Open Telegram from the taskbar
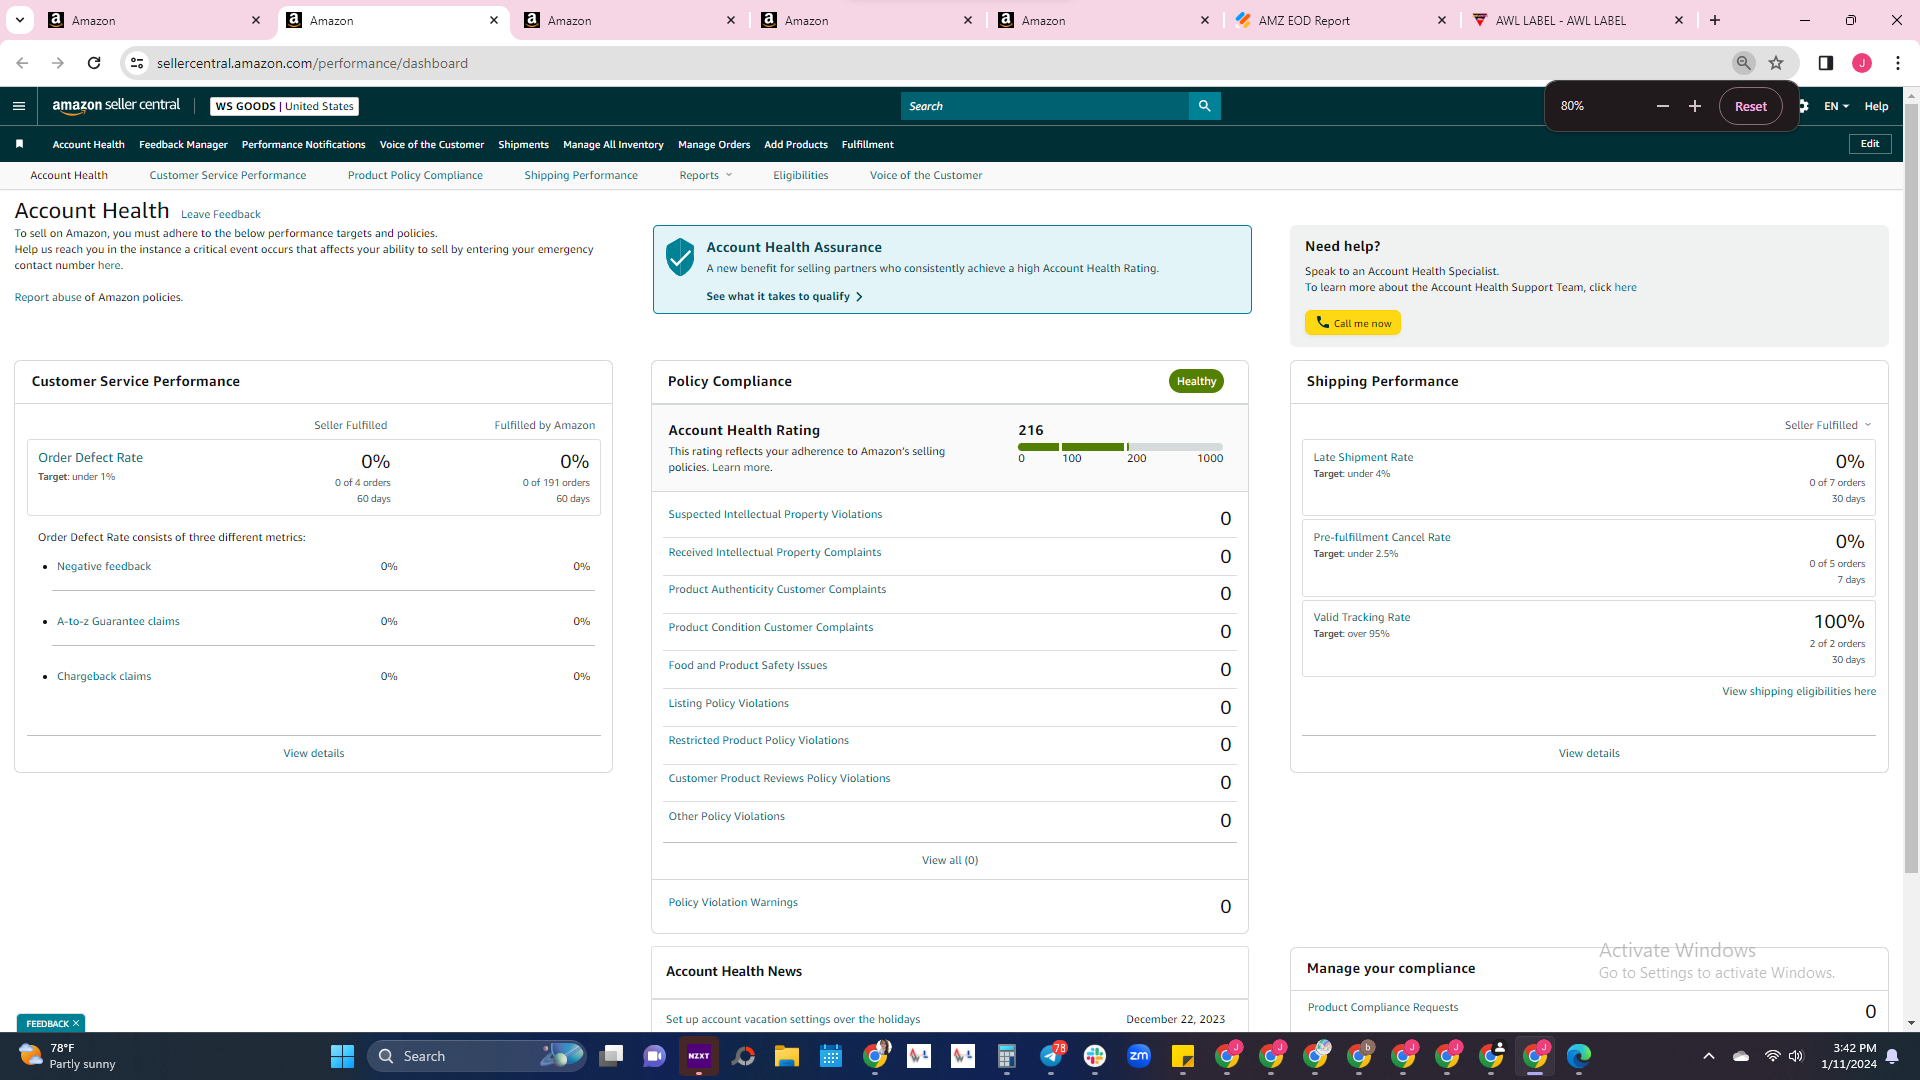 pos(1050,1056)
